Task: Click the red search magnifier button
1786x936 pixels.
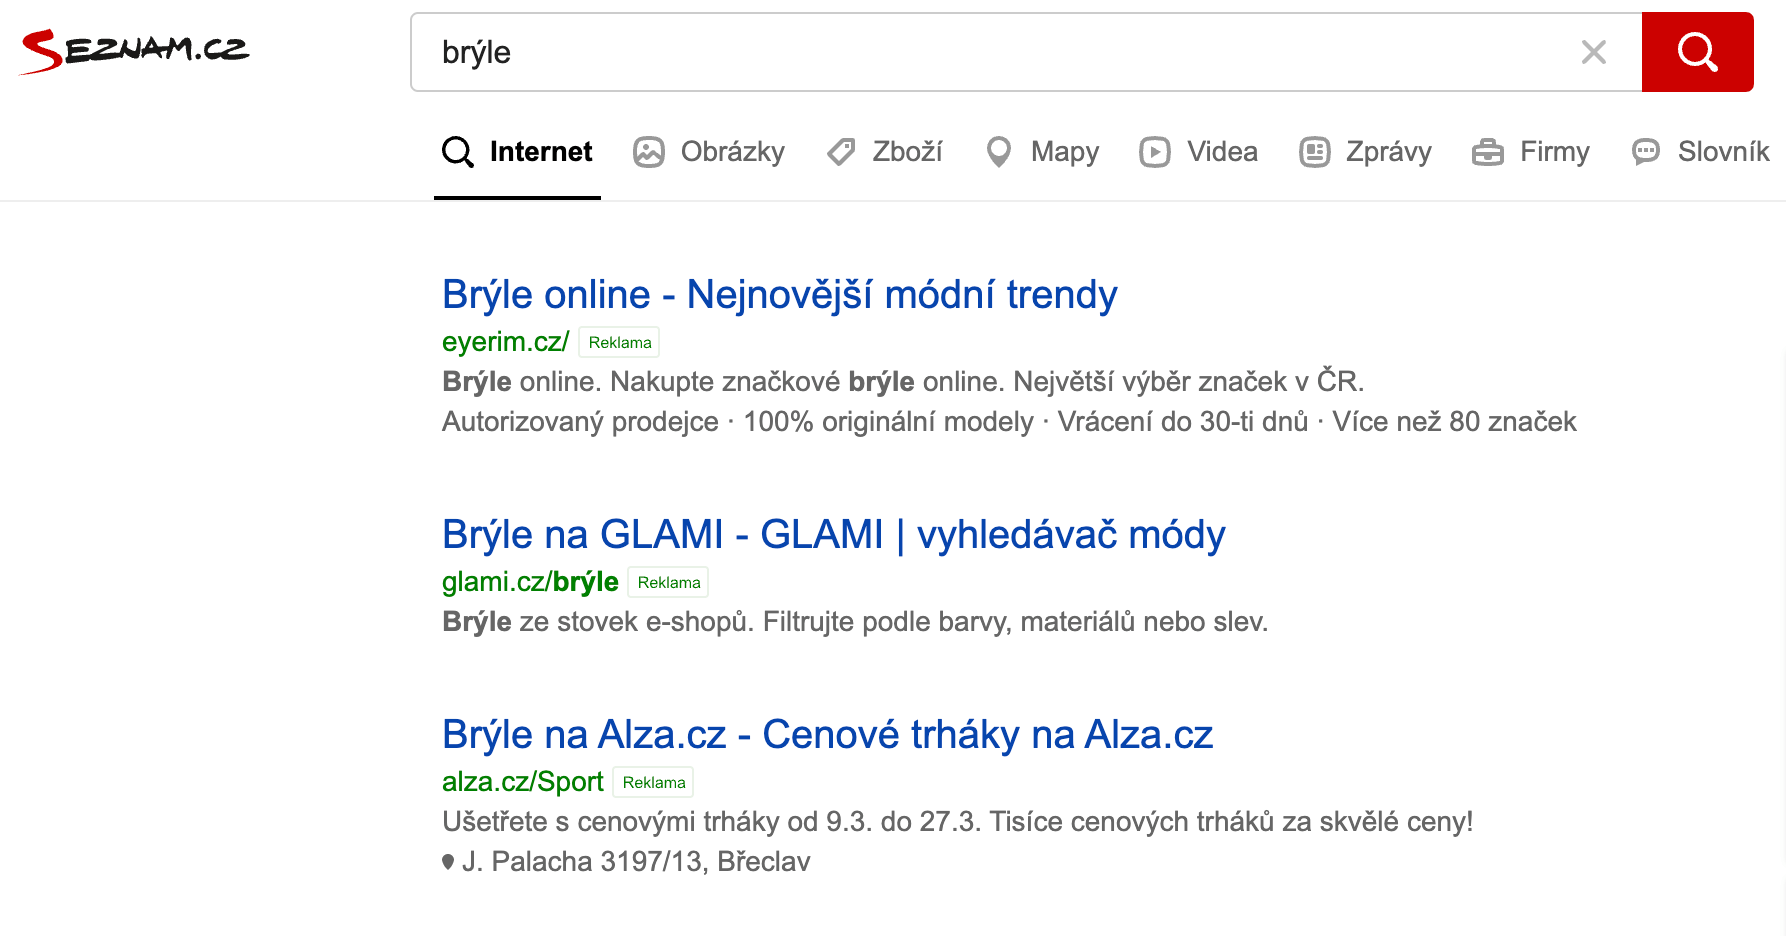Action: (x=1697, y=52)
